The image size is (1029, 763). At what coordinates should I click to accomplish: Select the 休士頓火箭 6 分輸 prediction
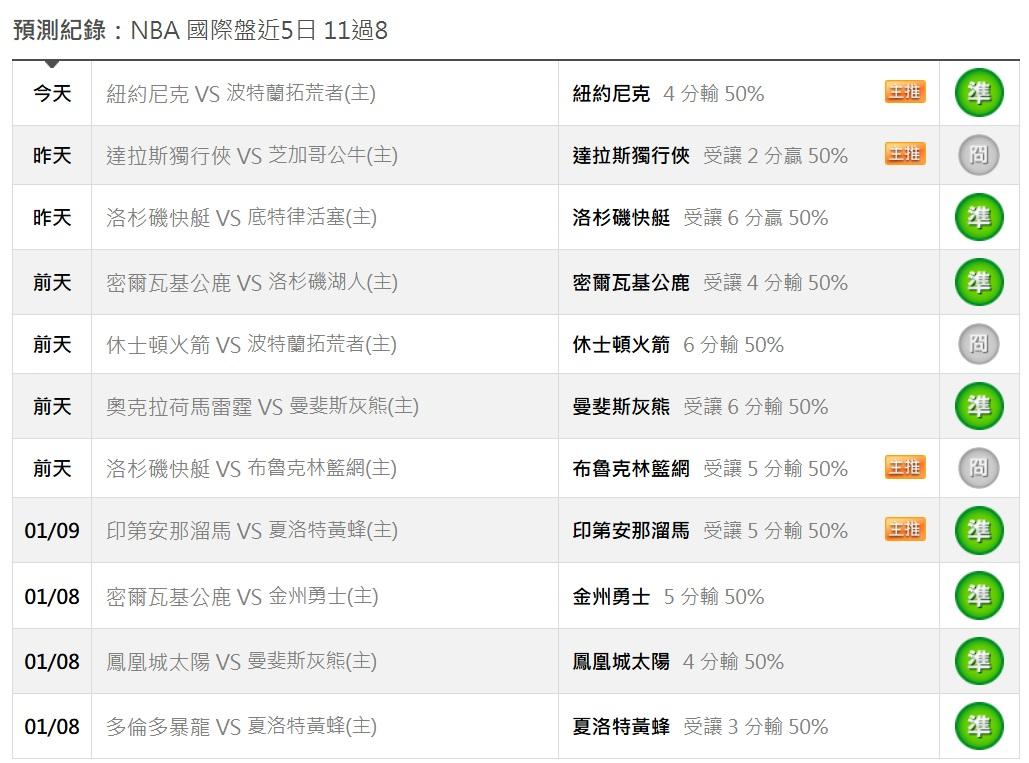[678, 345]
